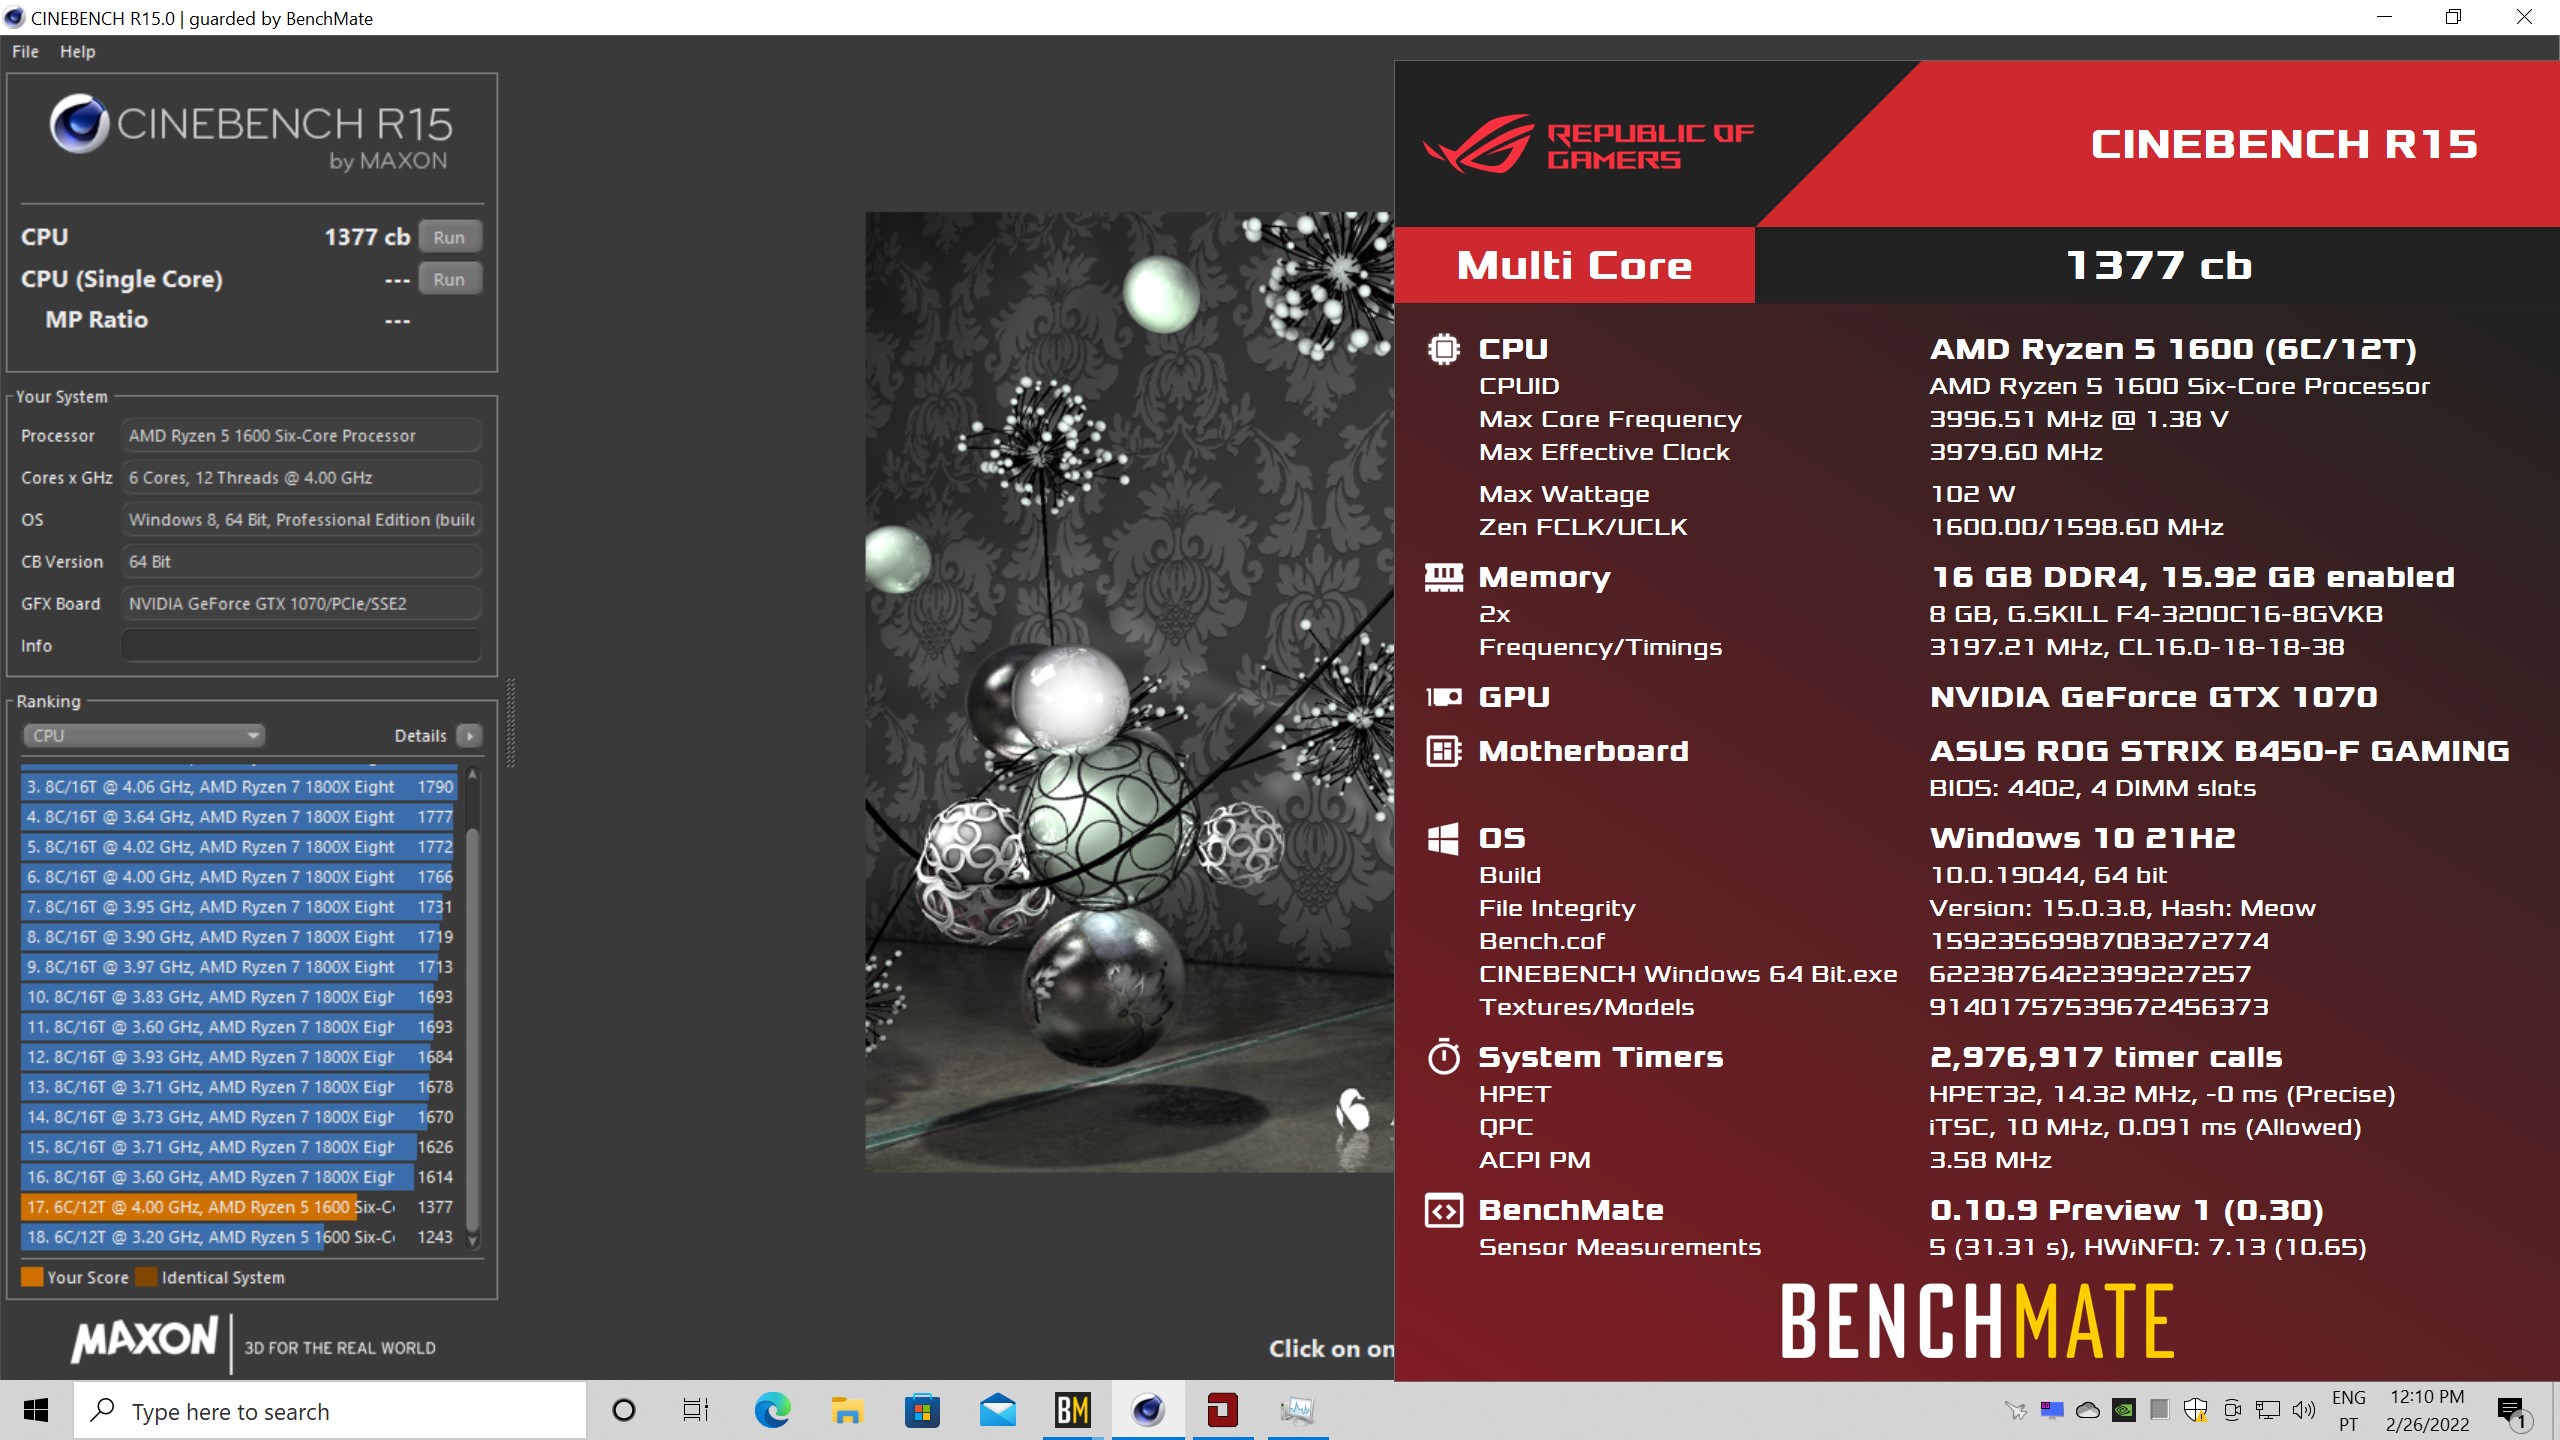Click the Processor field value
The image size is (2560, 1440).
(x=301, y=436)
